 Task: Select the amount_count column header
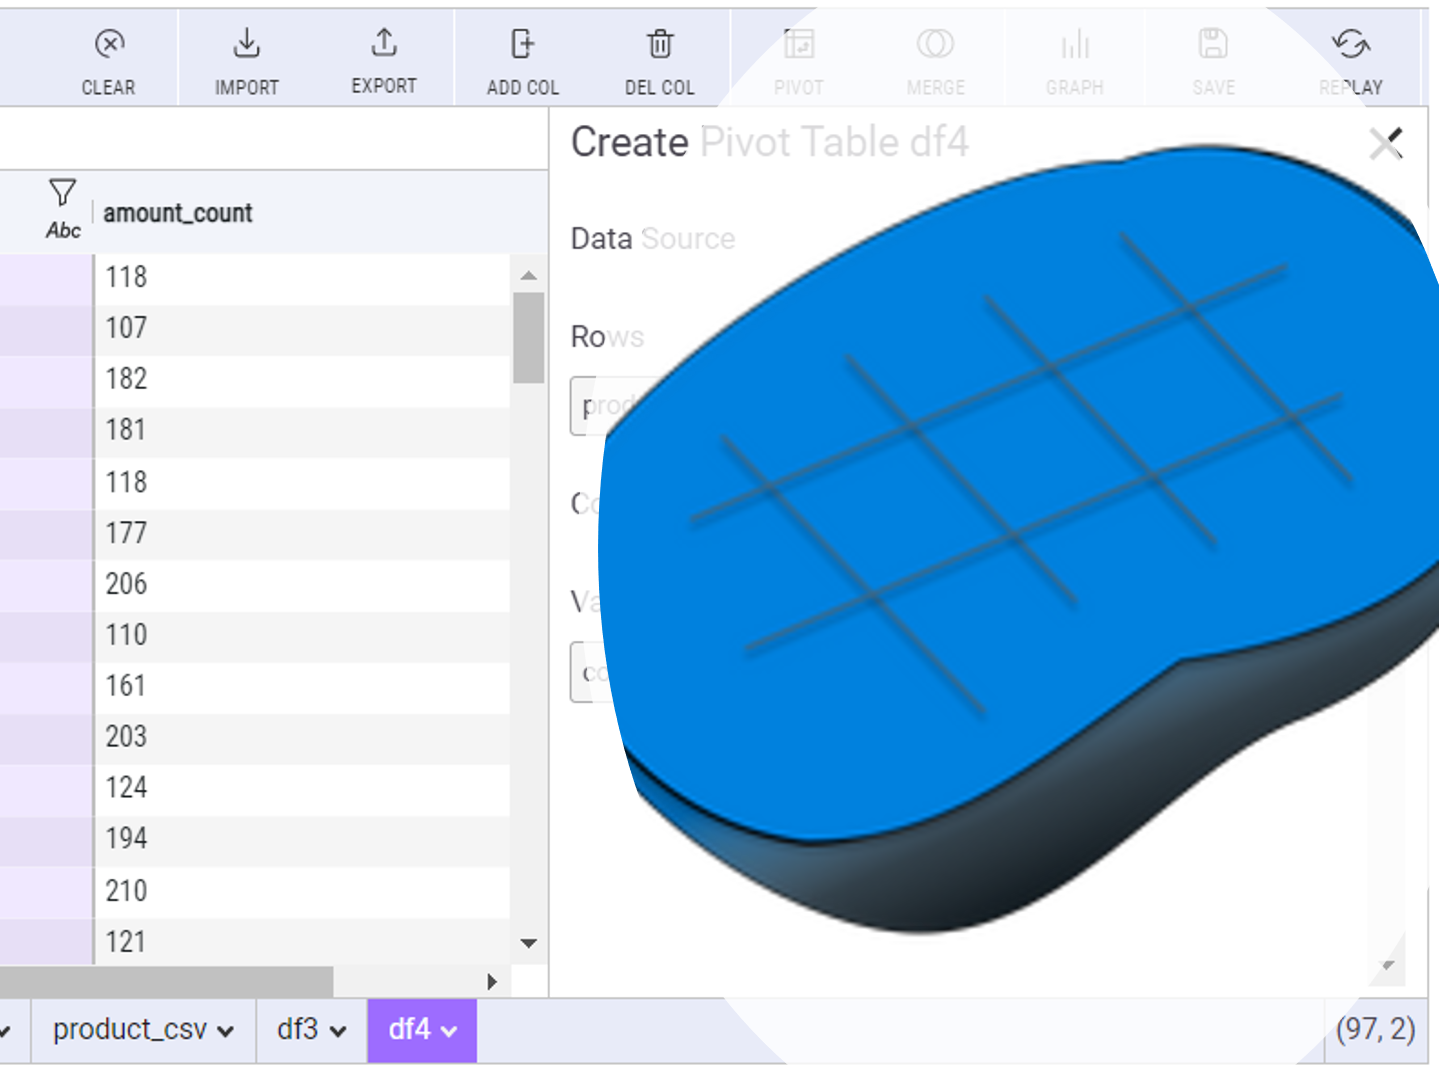tap(178, 213)
